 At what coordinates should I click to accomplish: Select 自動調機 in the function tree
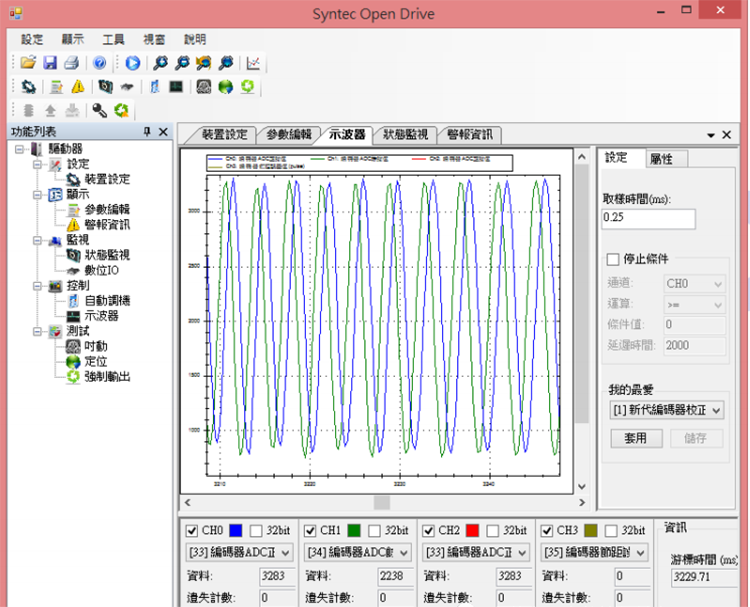pos(107,301)
